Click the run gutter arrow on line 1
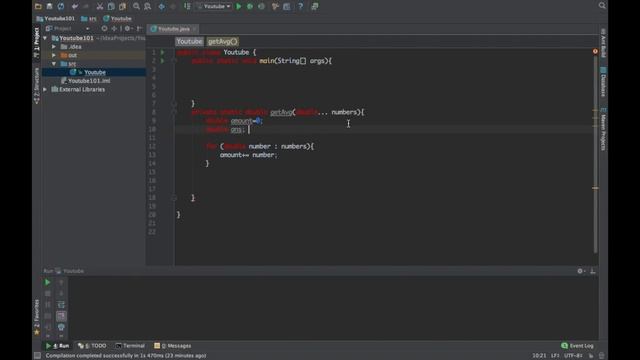Viewport: 640px width, 360px height. tap(162, 52)
